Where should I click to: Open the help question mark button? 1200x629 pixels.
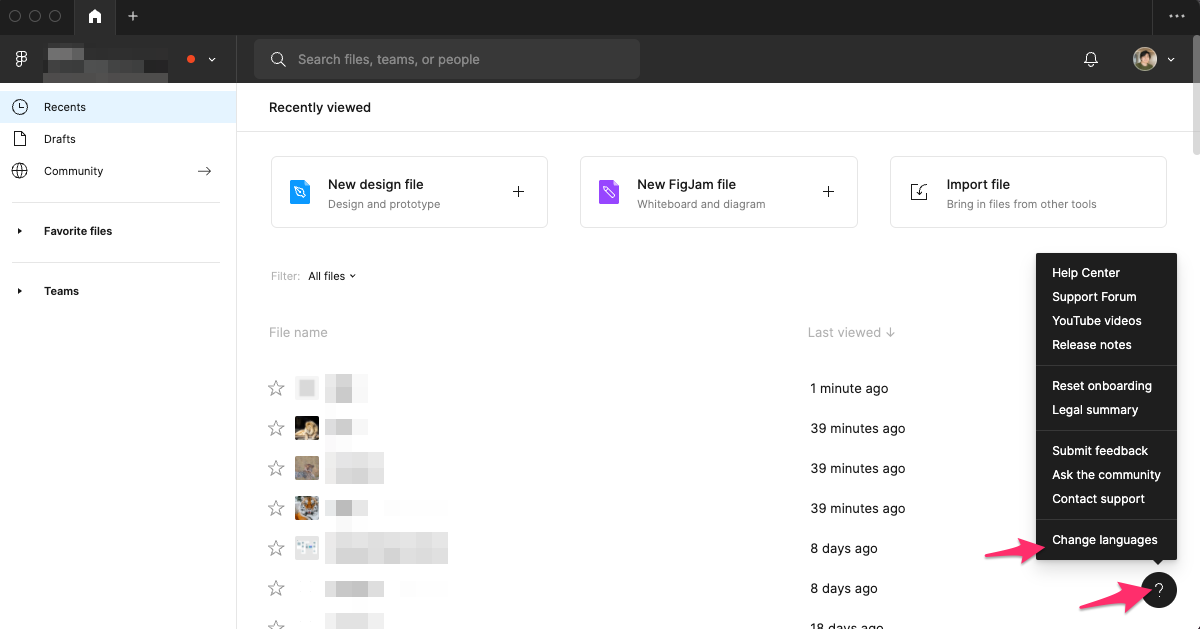(1159, 590)
